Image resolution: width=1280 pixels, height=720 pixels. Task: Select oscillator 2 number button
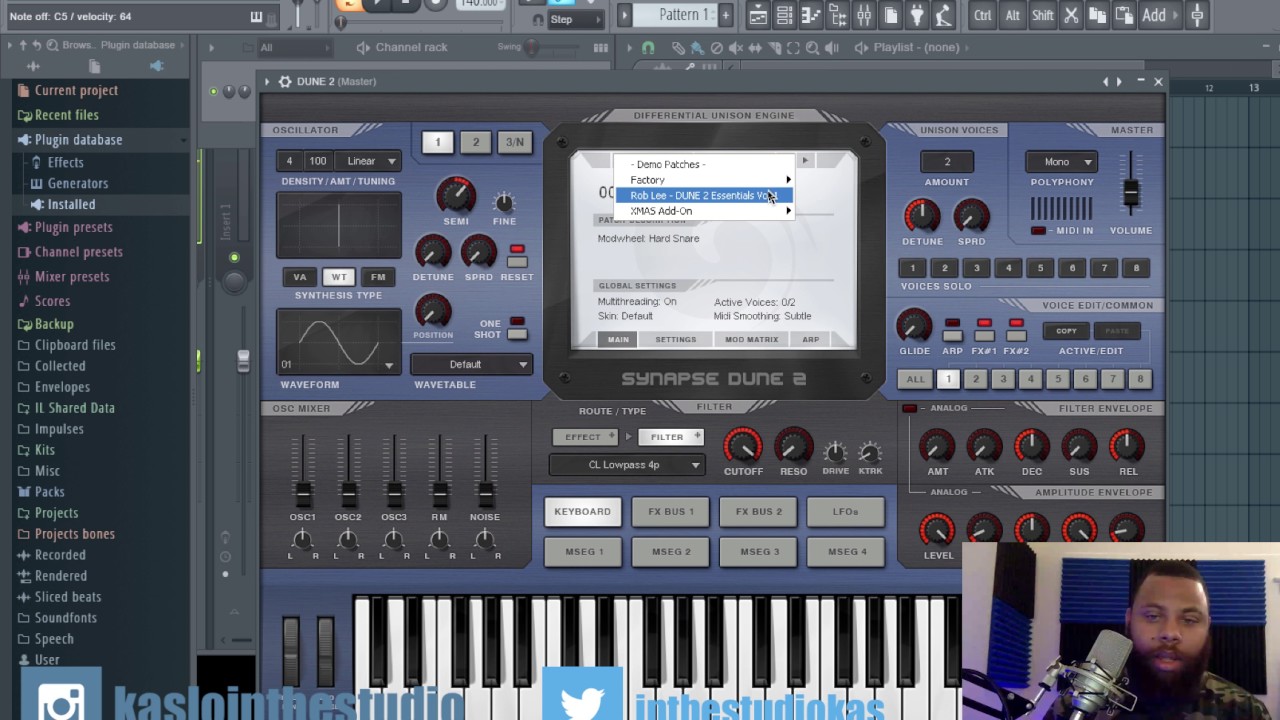[x=476, y=143]
